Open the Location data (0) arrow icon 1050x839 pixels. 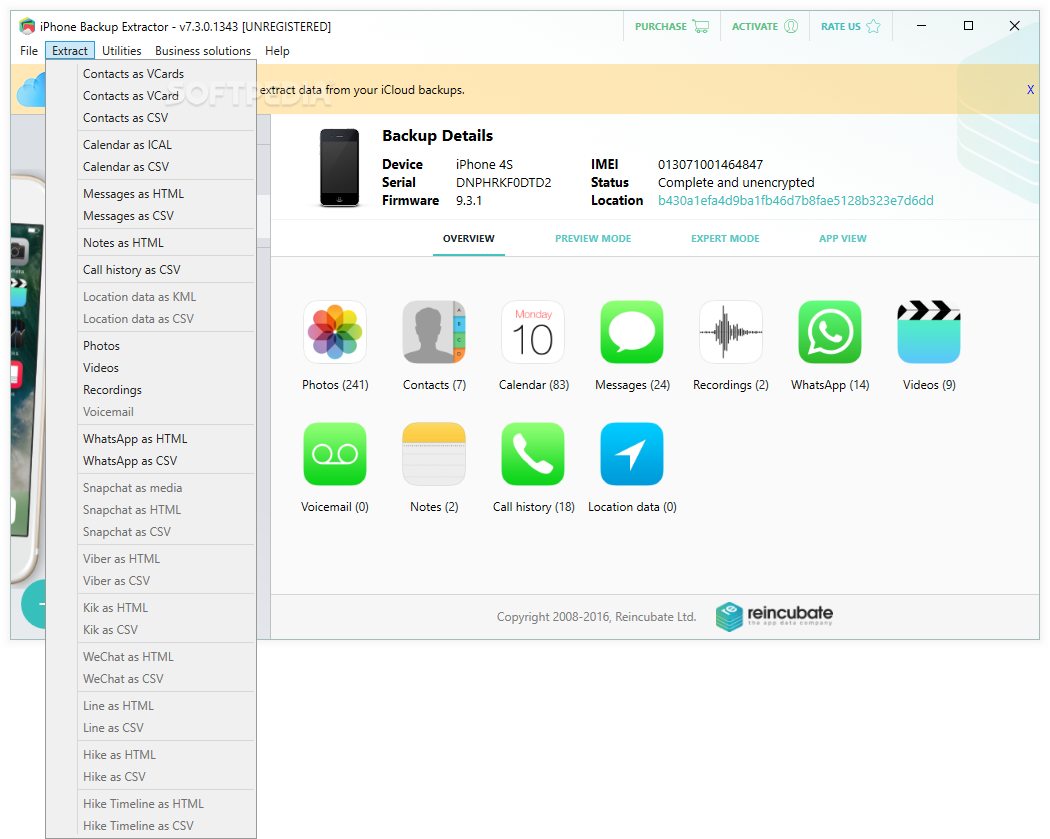tap(632, 454)
